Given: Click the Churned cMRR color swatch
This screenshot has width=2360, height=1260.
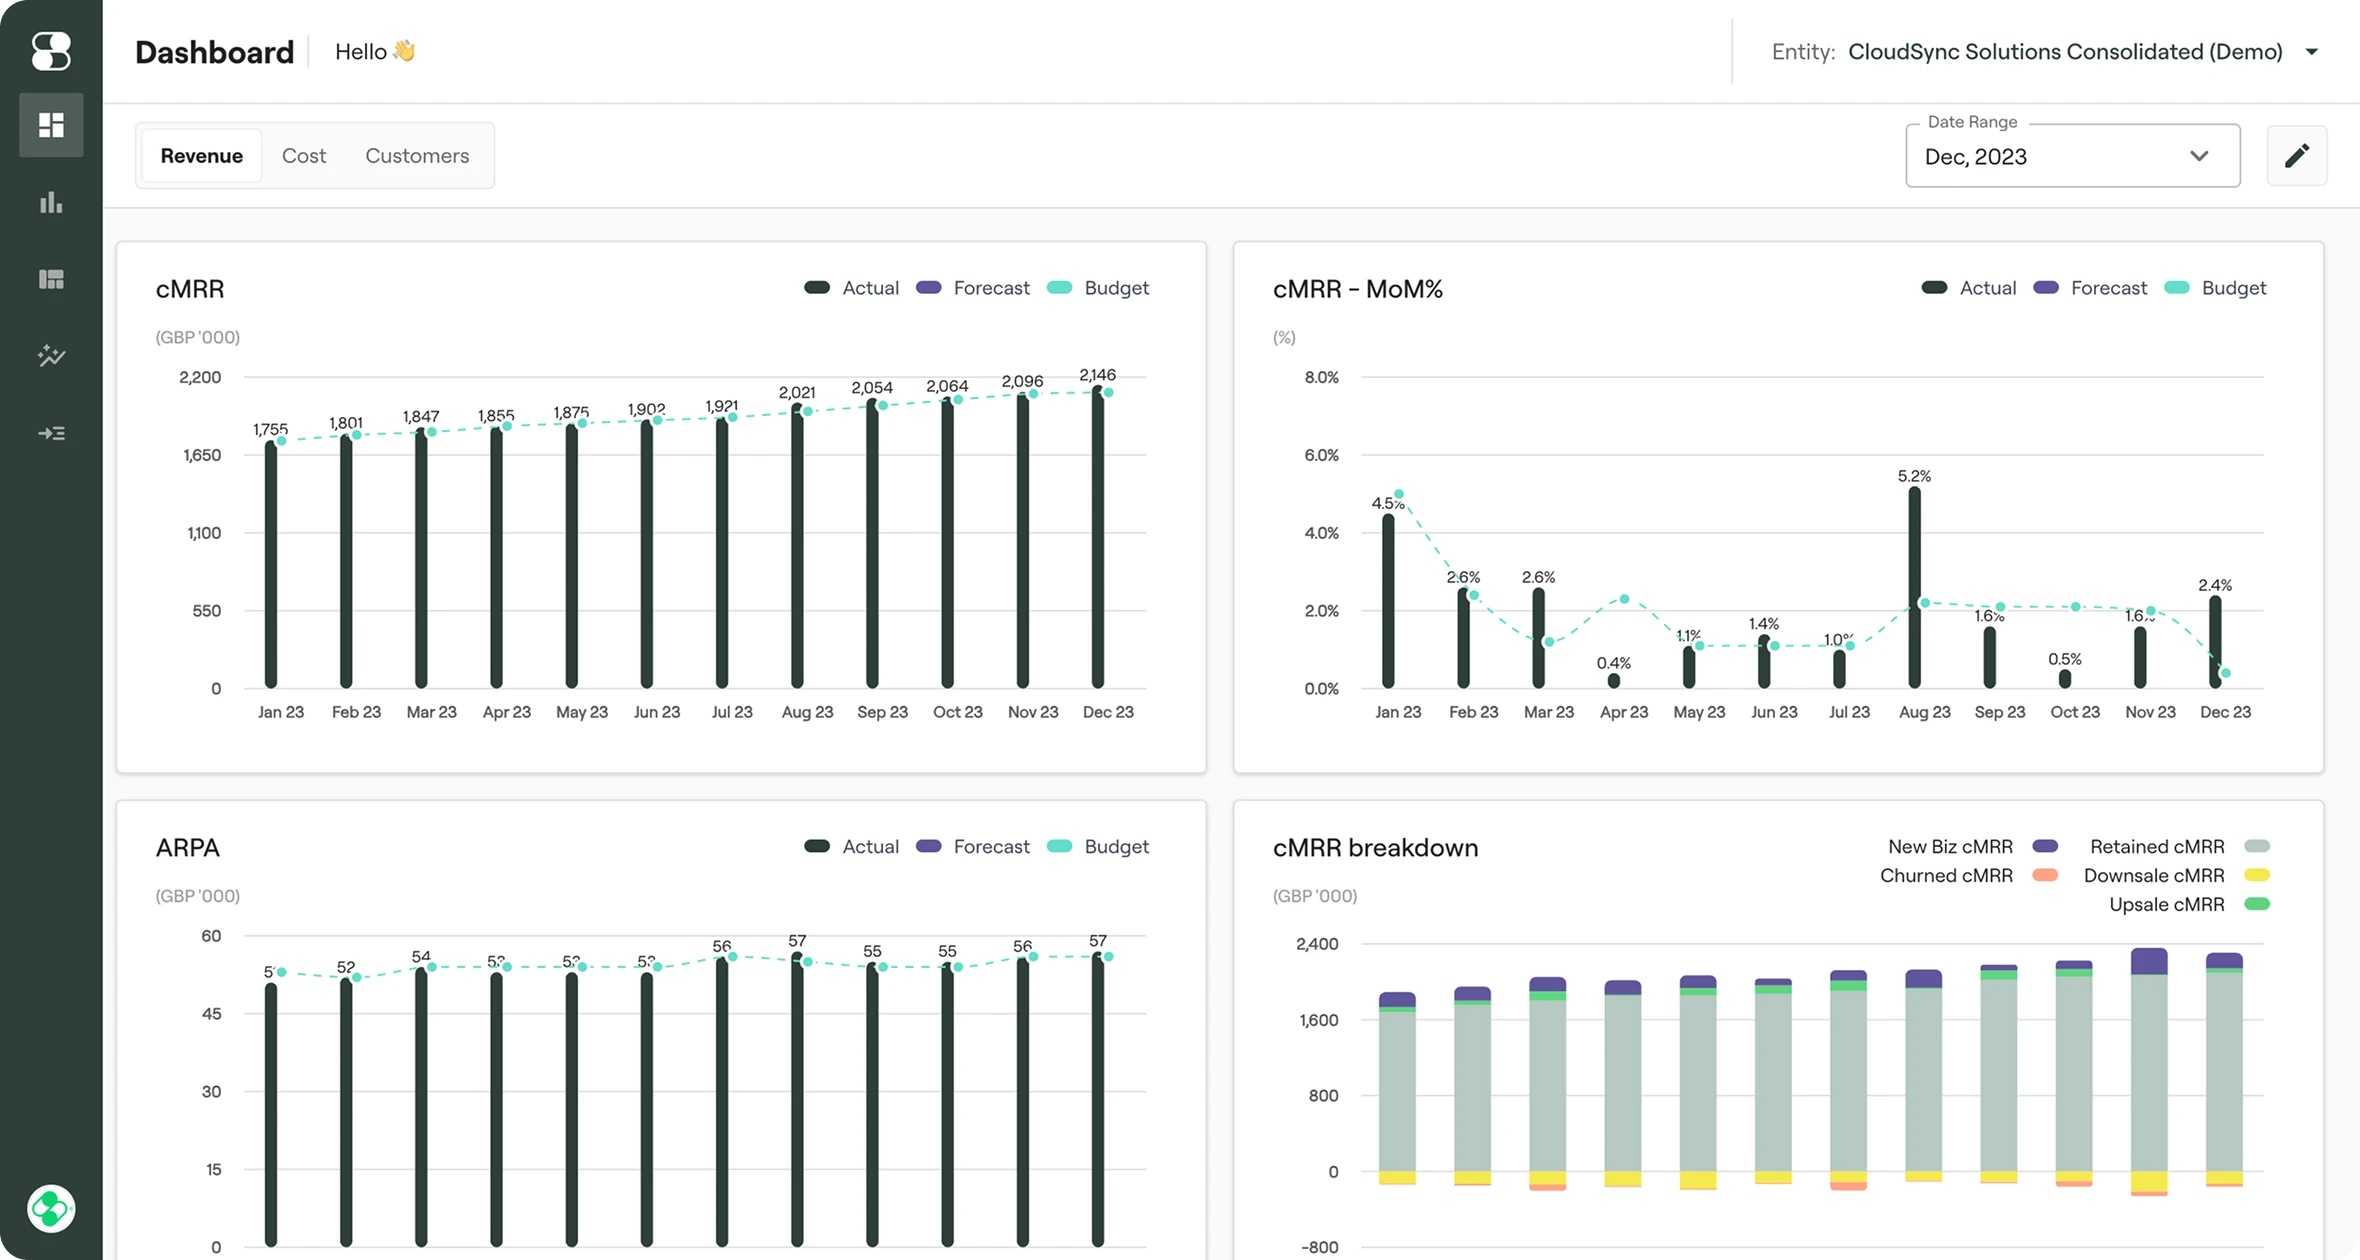Looking at the screenshot, I should (2045, 876).
